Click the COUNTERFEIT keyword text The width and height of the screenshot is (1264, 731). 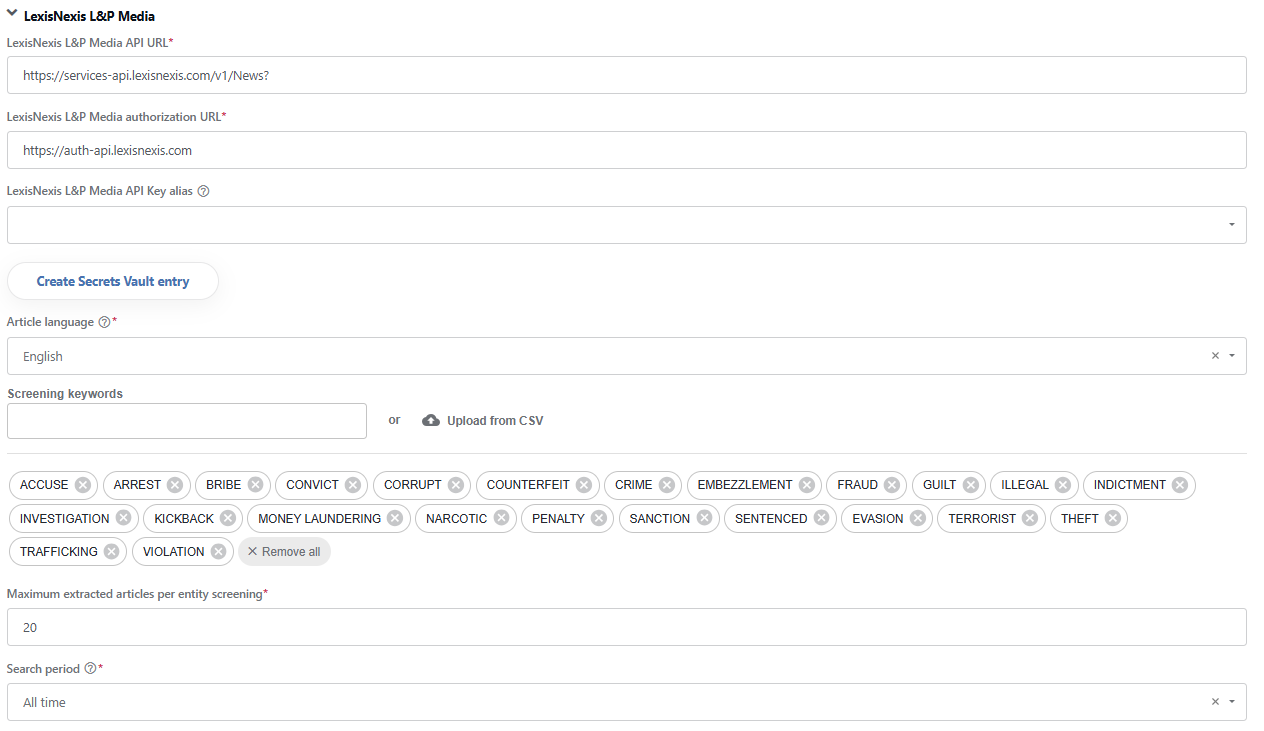pos(528,485)
